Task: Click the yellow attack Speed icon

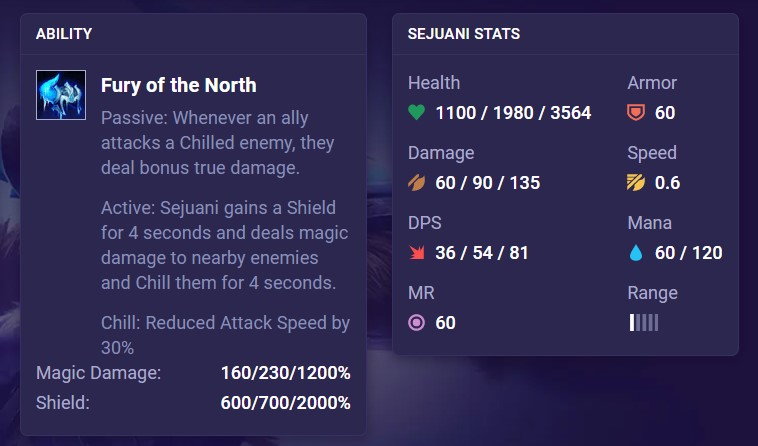Action: (636, 183)
